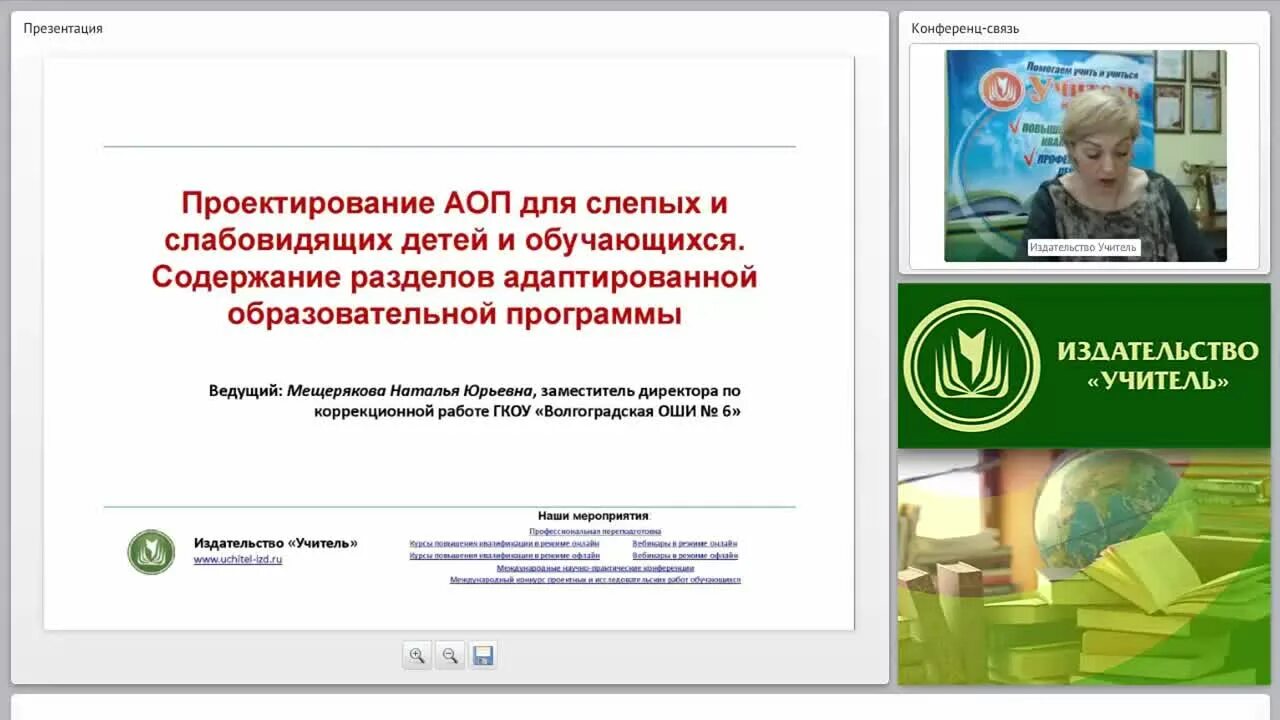Select the Конференц-связь panel header

963,28
